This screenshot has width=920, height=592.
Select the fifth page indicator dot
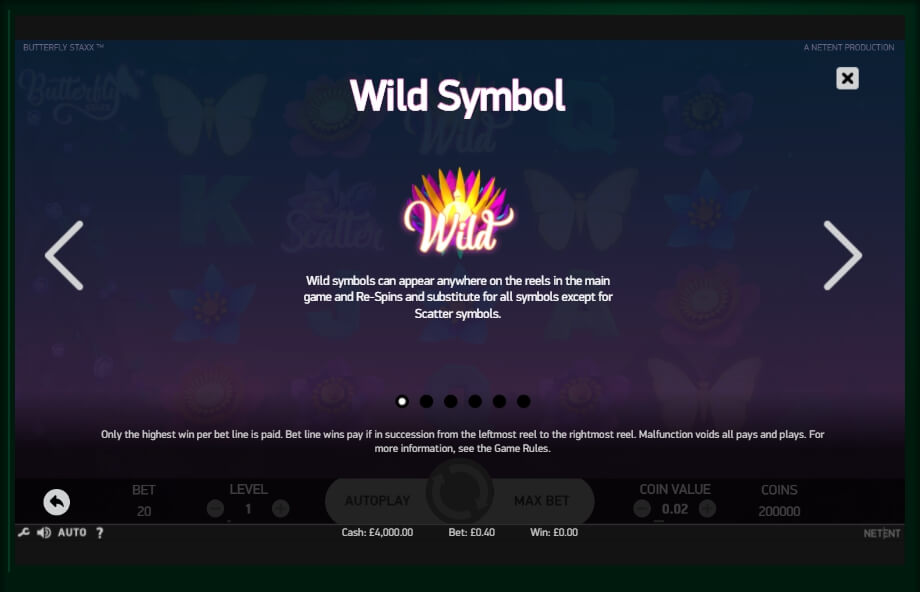tap(499, 401)
